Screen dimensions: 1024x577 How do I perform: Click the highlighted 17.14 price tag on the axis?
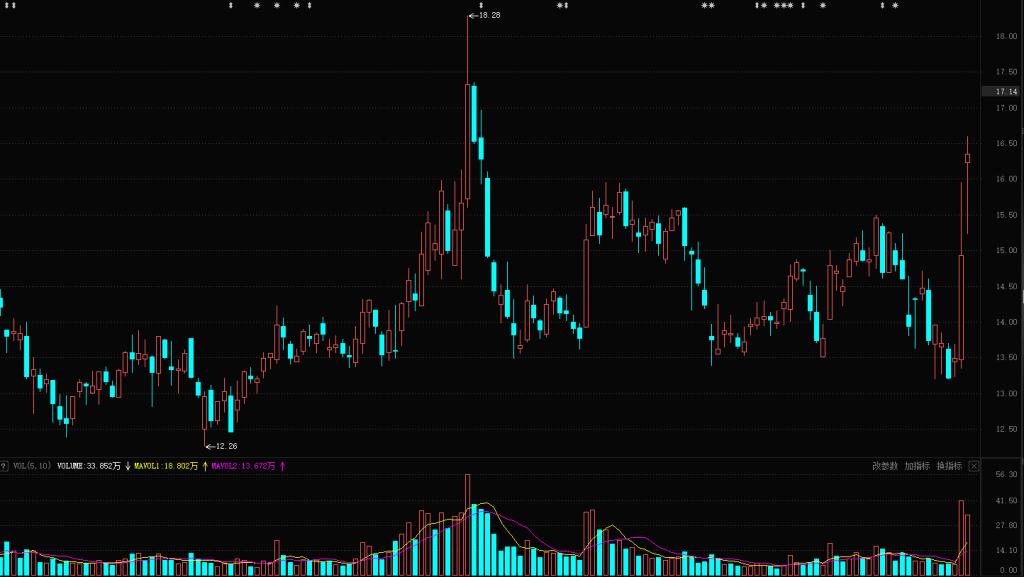[x=1005, y=91]
